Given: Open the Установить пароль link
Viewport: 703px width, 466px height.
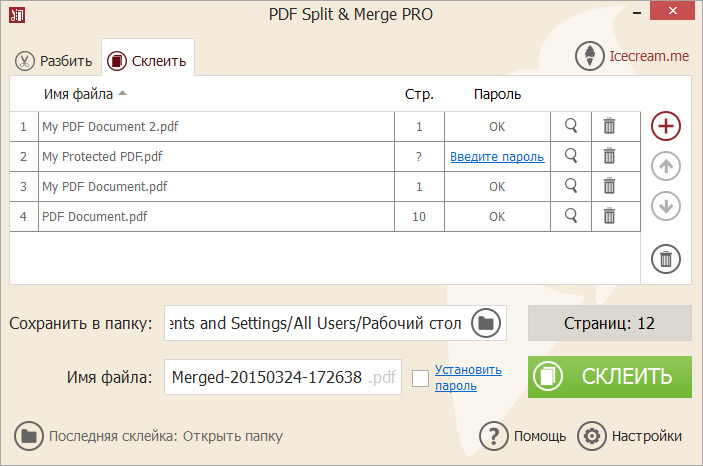Looking at the screenshot, I should tap(468, 378).
